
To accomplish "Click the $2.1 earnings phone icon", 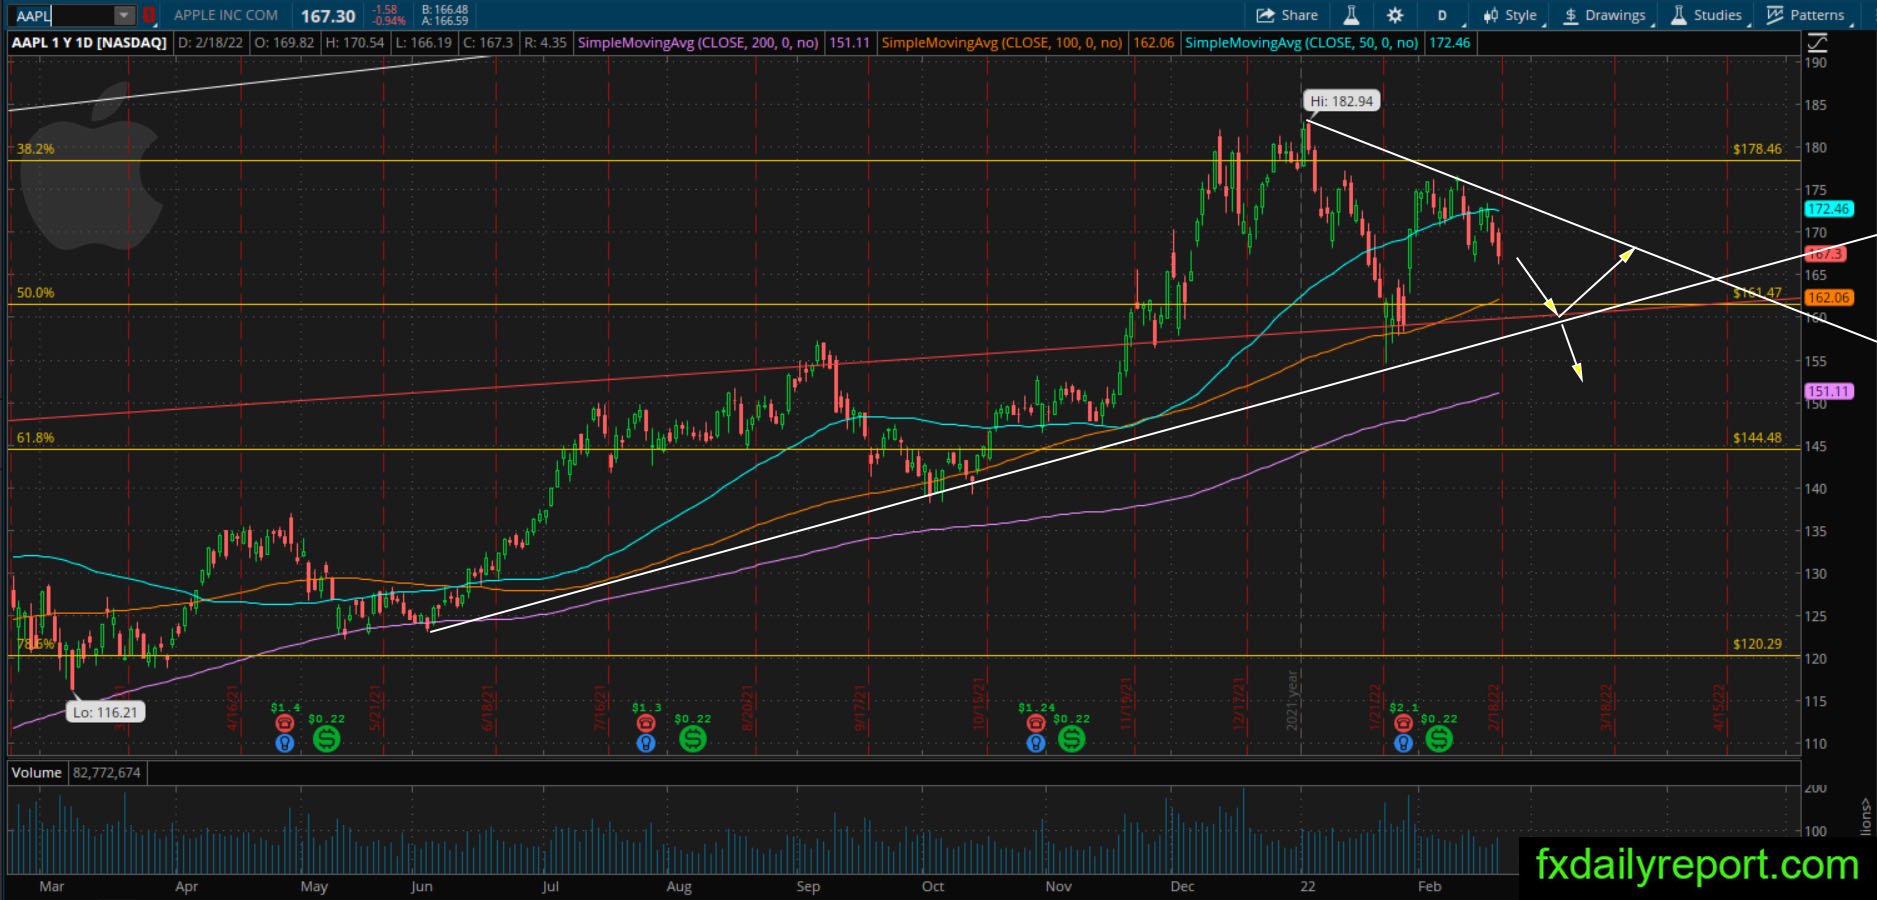I will point(1403,723).
